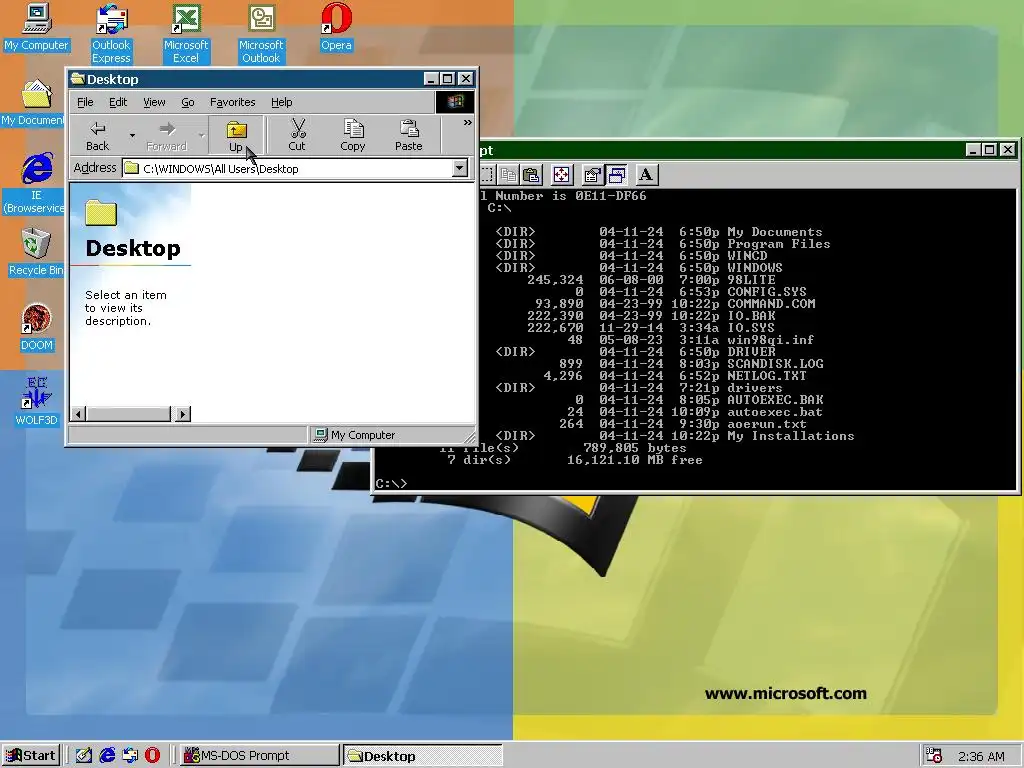Click the Windows logo throbber in Explorer

click(x=455, y=102)
